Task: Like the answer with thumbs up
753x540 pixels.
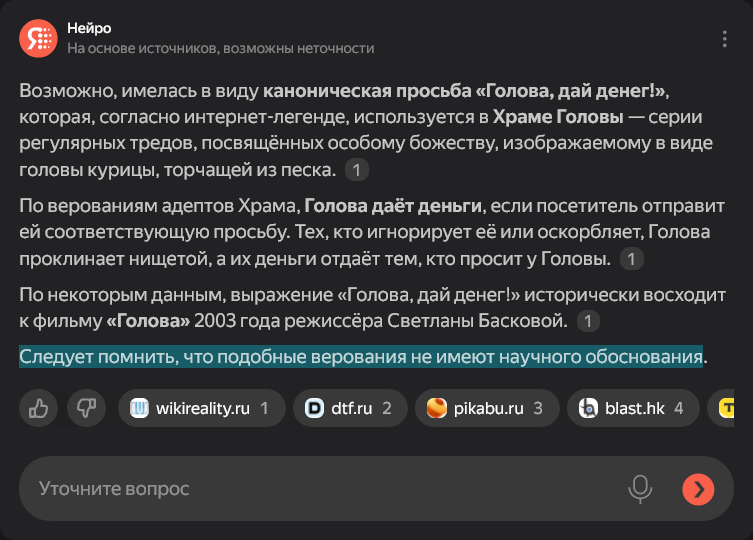Action: [39, 408]
